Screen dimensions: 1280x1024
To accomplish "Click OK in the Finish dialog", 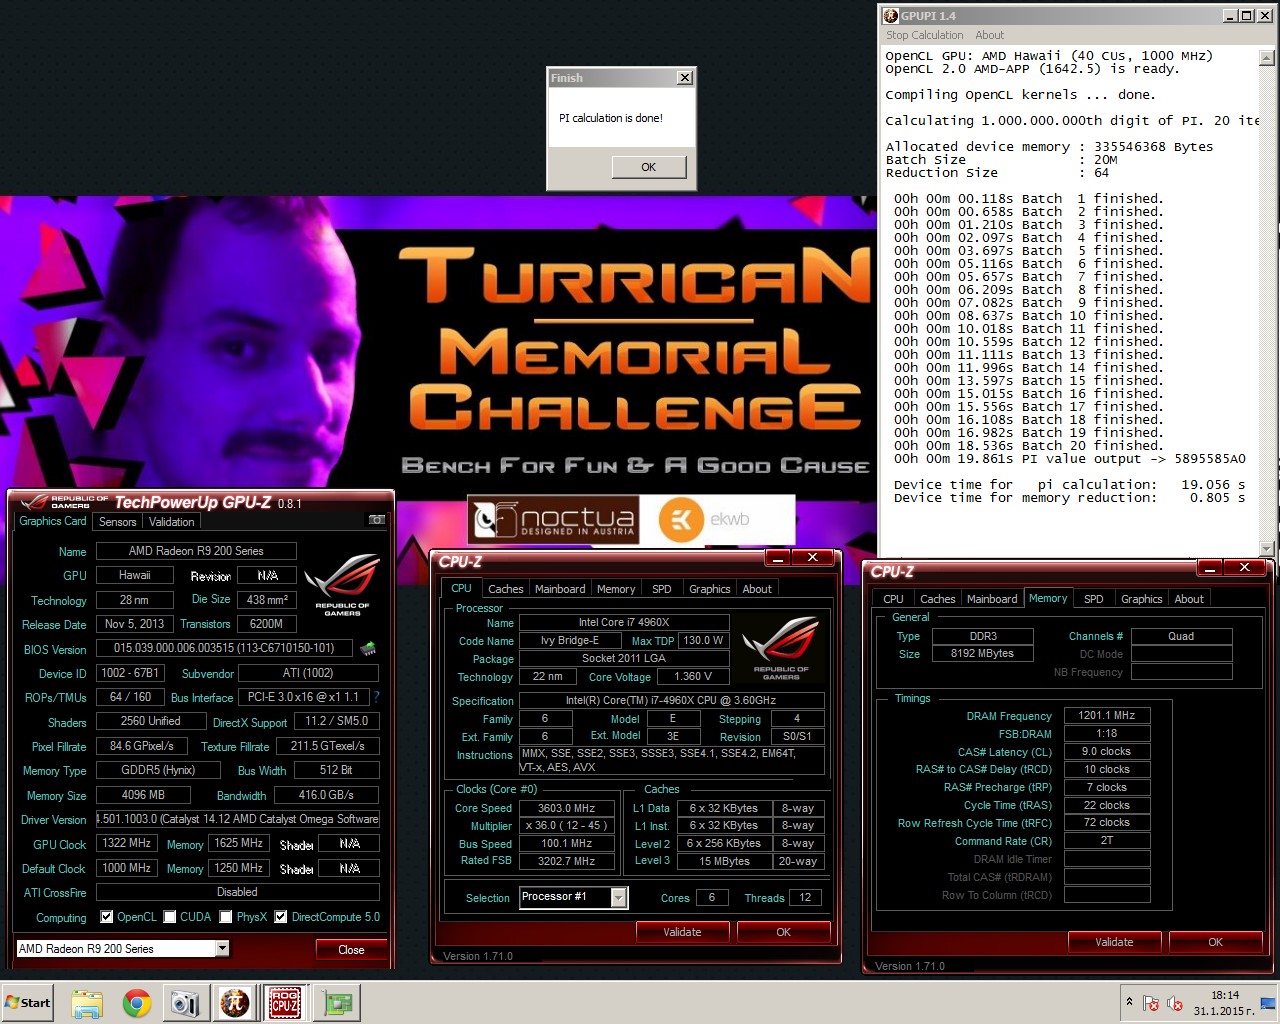I will 649,167.
